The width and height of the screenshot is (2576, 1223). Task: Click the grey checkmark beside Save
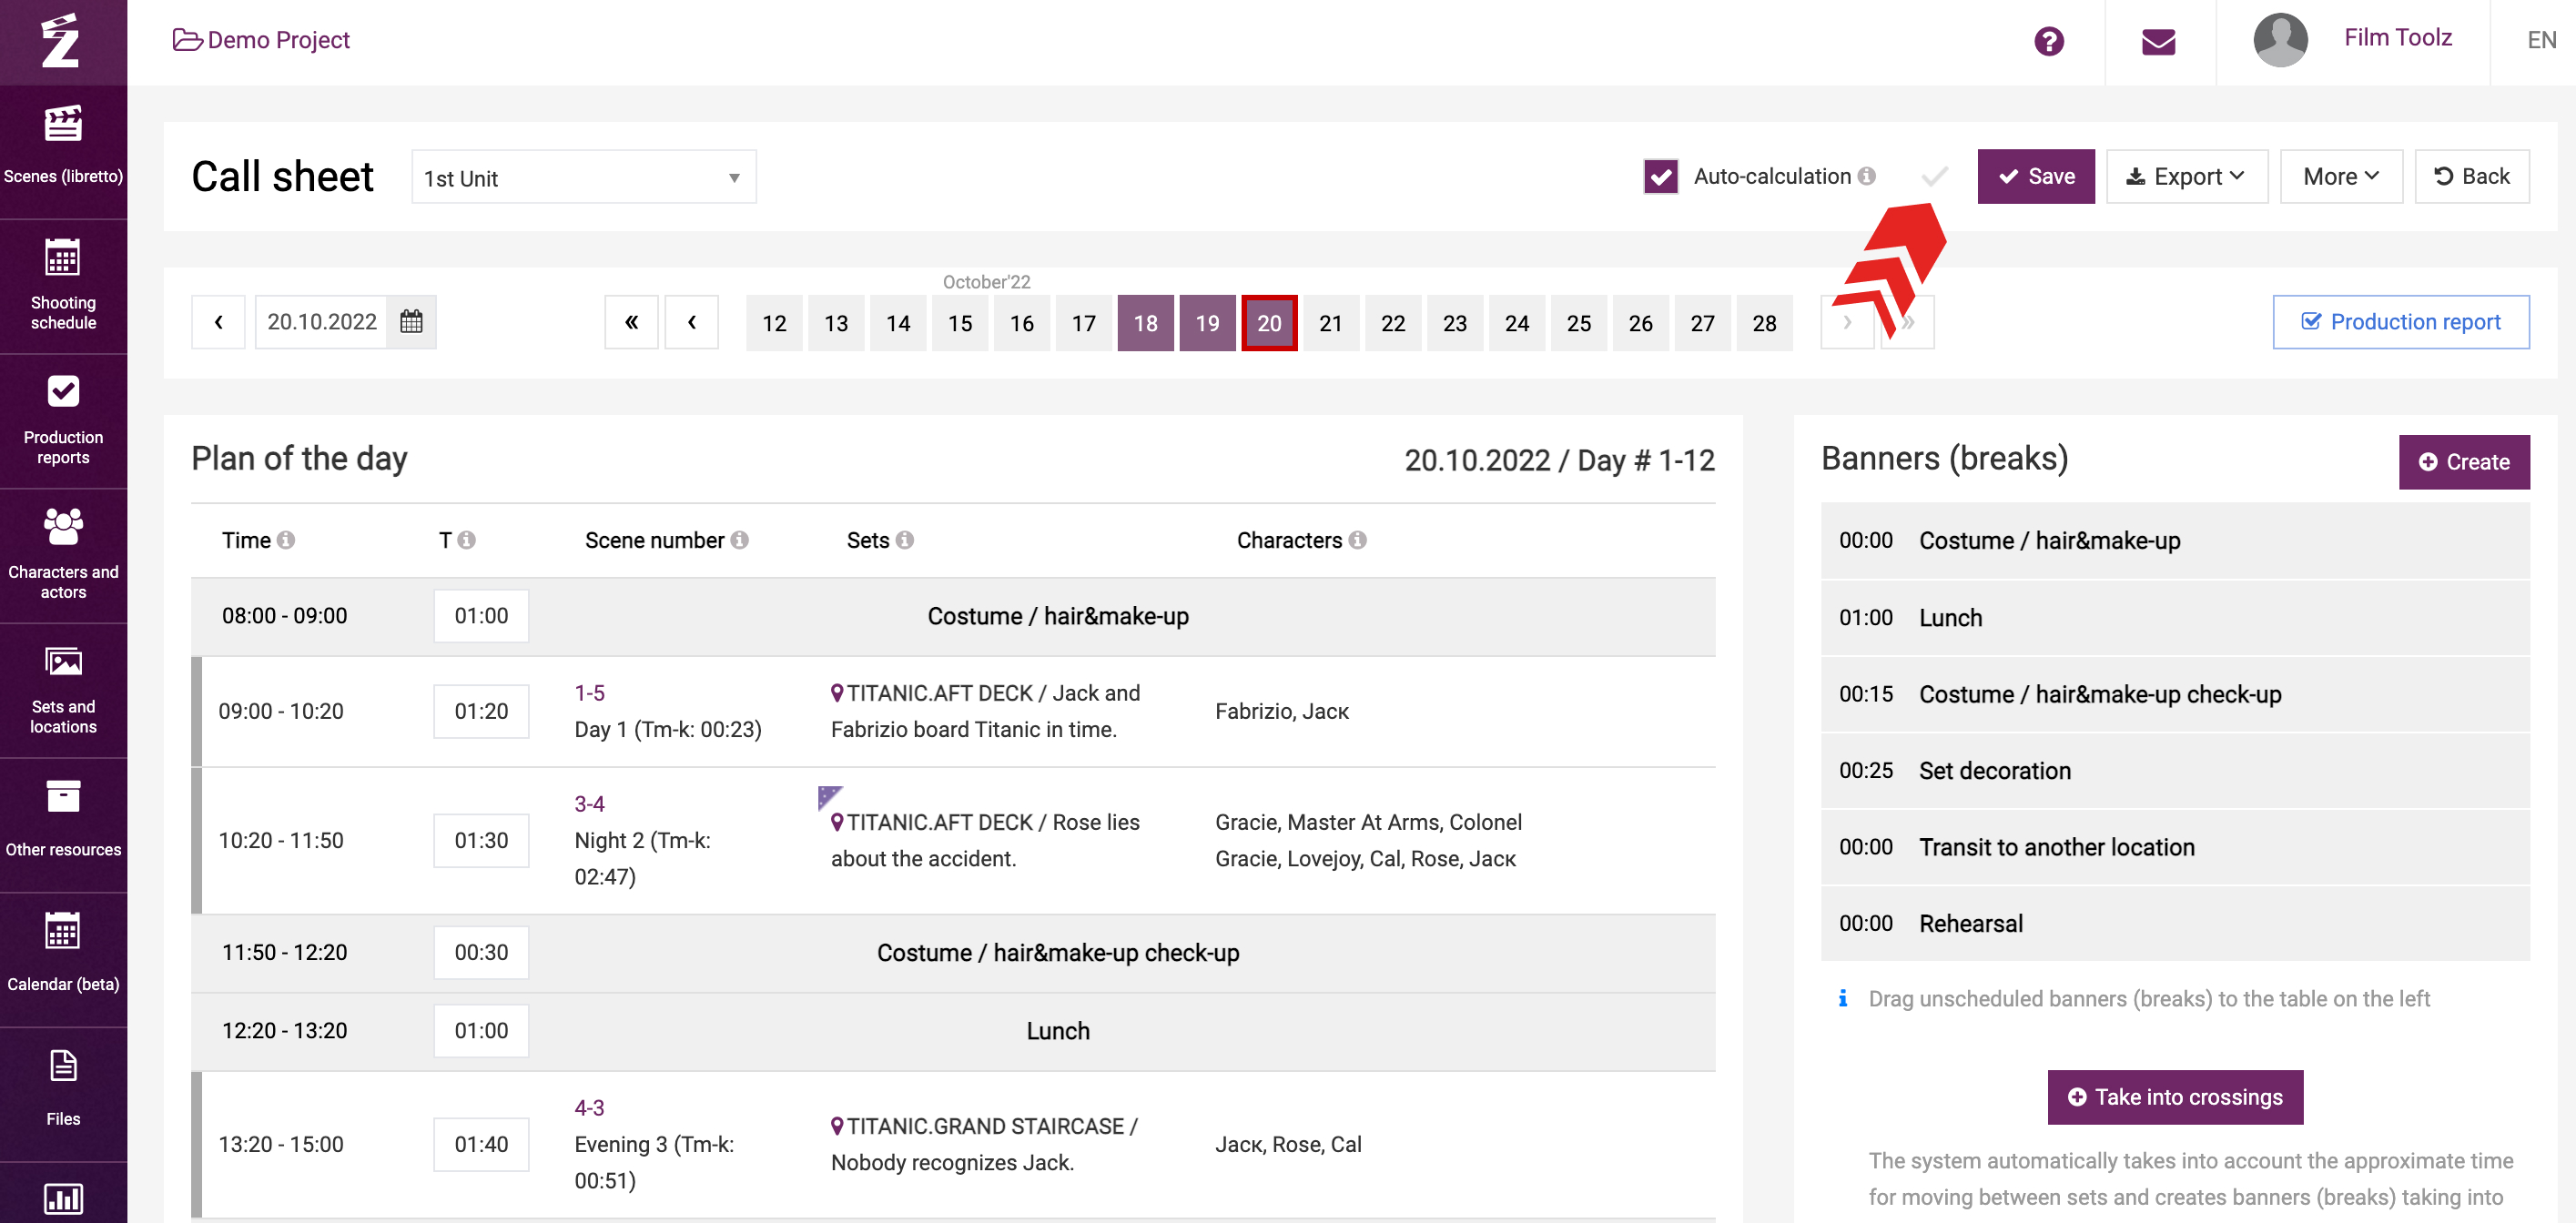click(1934, 176)
